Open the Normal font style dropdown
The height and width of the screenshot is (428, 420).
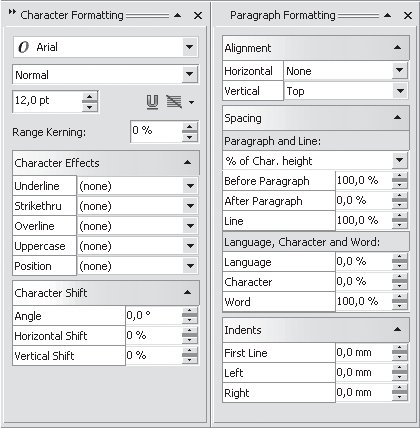[x=190, y=74]
